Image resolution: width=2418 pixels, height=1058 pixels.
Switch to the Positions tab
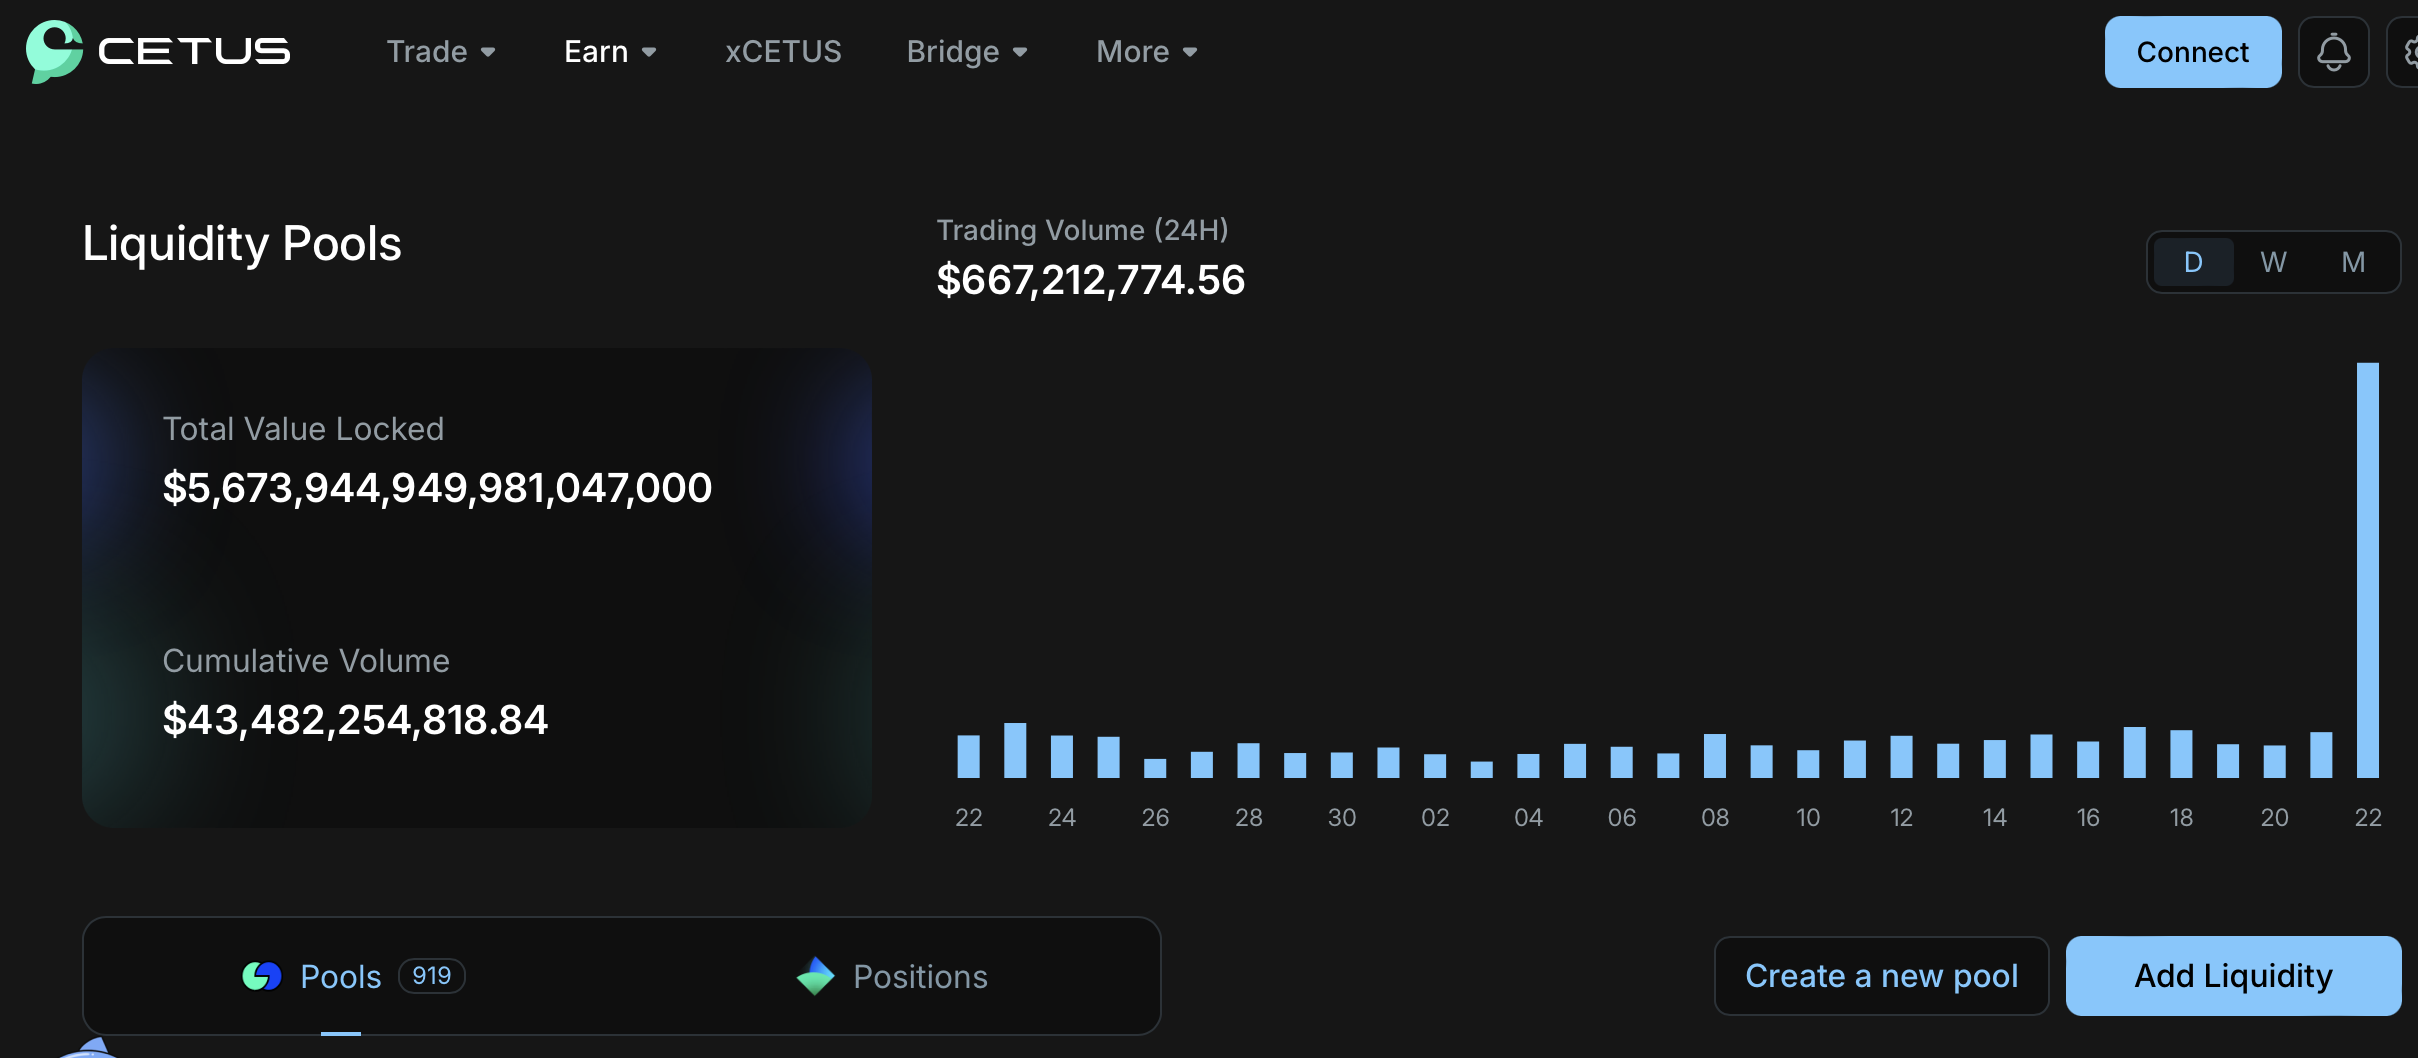coord(919,975)
